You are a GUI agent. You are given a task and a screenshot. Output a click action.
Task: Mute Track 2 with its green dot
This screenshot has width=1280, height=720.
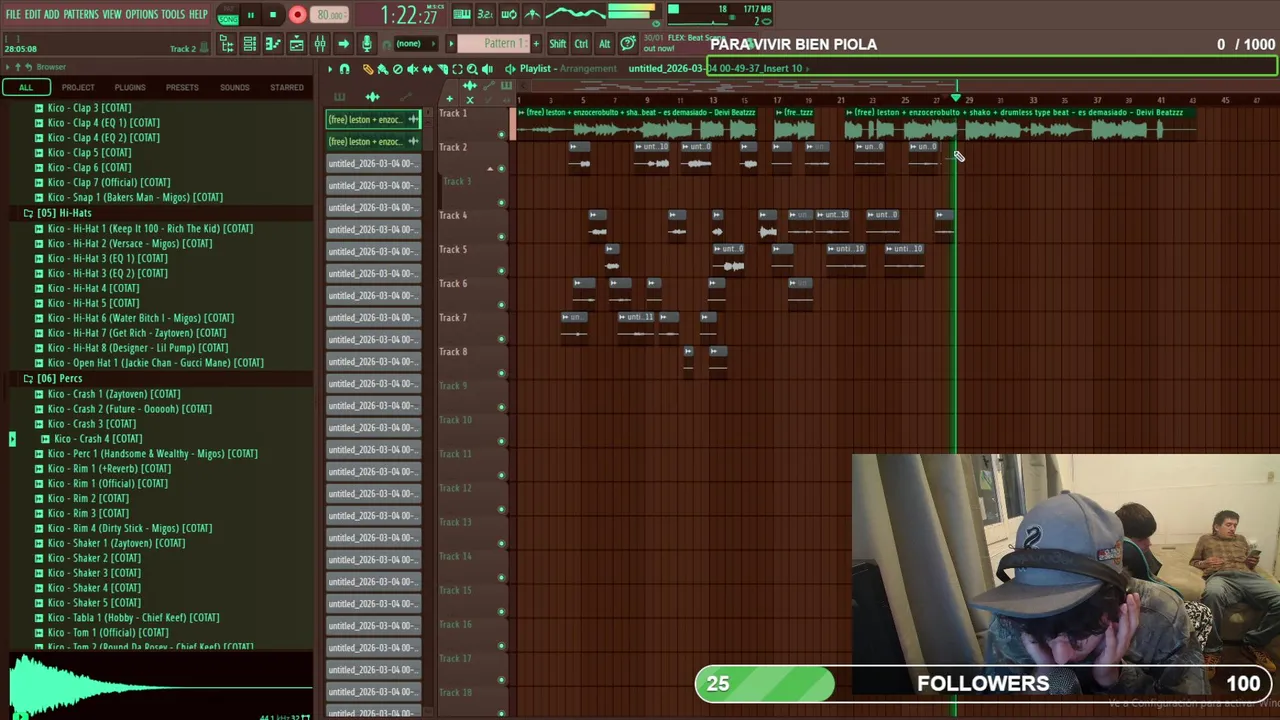point(501,169)
